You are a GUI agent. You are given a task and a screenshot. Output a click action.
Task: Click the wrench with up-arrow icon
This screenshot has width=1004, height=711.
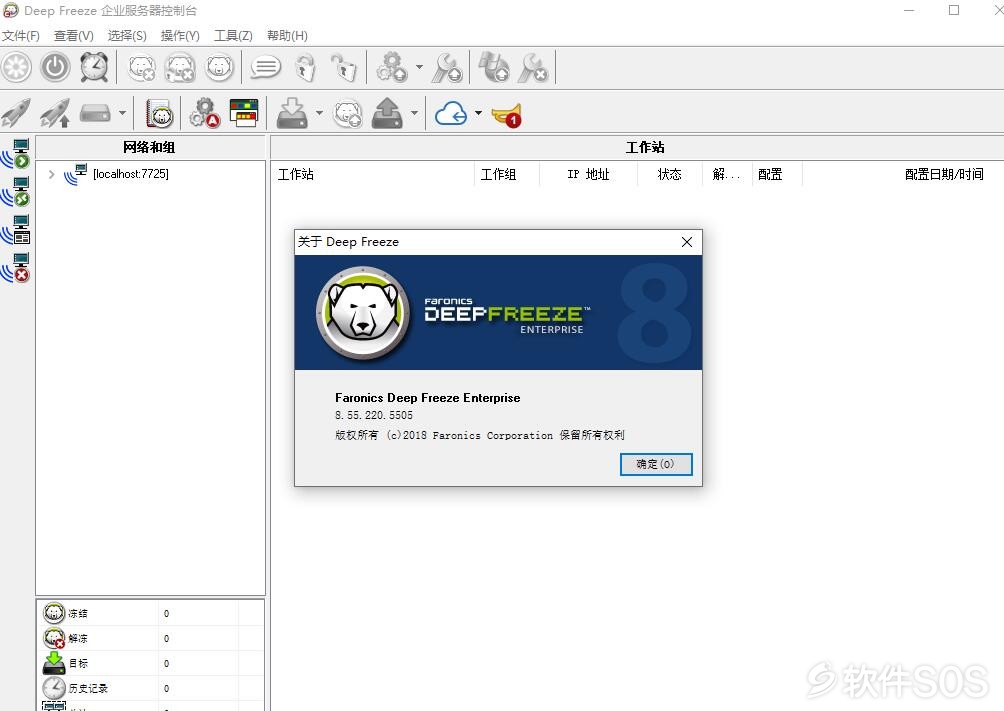[447, 67]
